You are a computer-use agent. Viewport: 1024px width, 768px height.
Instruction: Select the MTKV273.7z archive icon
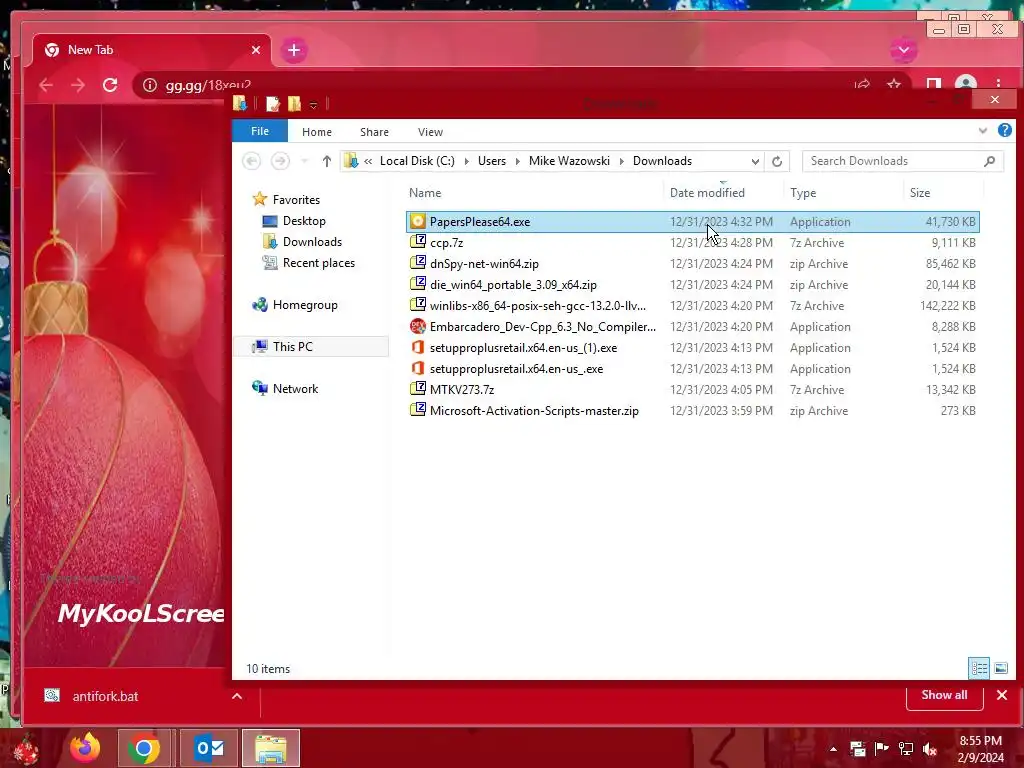(x=418, y=389)
